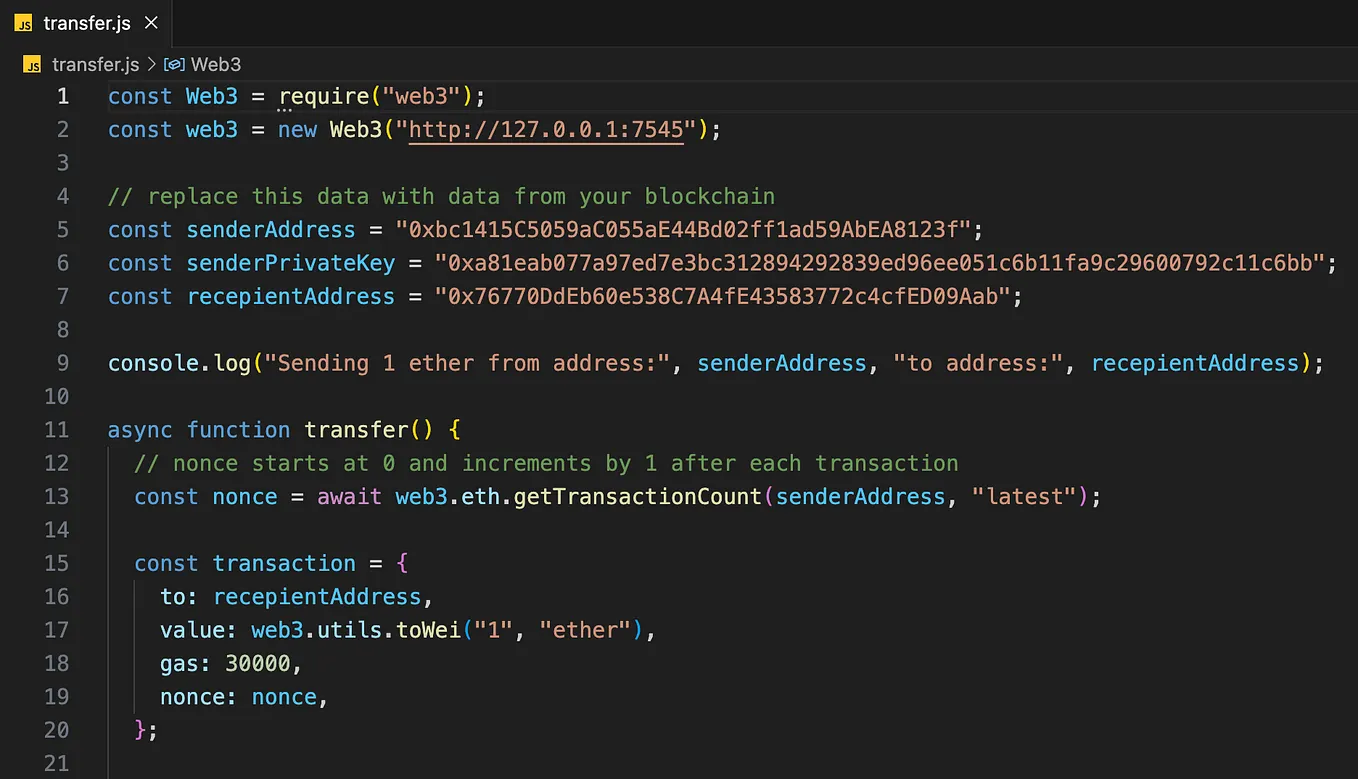Click the "to address:" string on line 9
The height and width of the screenshot is (779, 1358).
coord(978,363)
